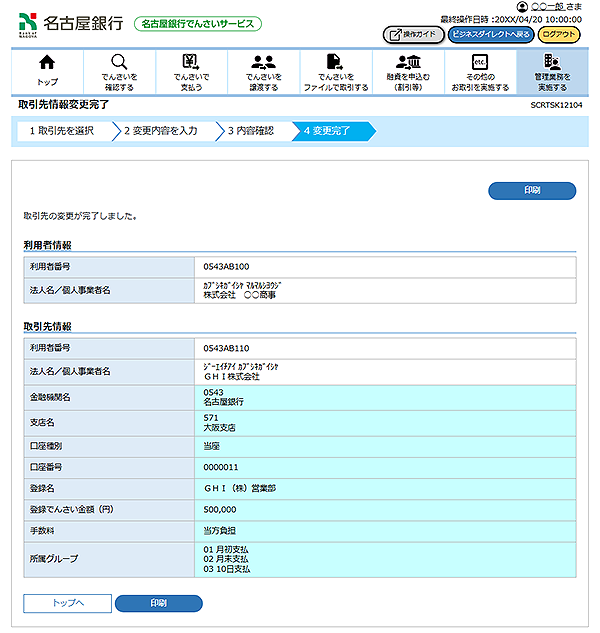600x633 pixels.
Task: Return via ビジネスダイレクトへ戻る button
Action: (x=491, y=34)
